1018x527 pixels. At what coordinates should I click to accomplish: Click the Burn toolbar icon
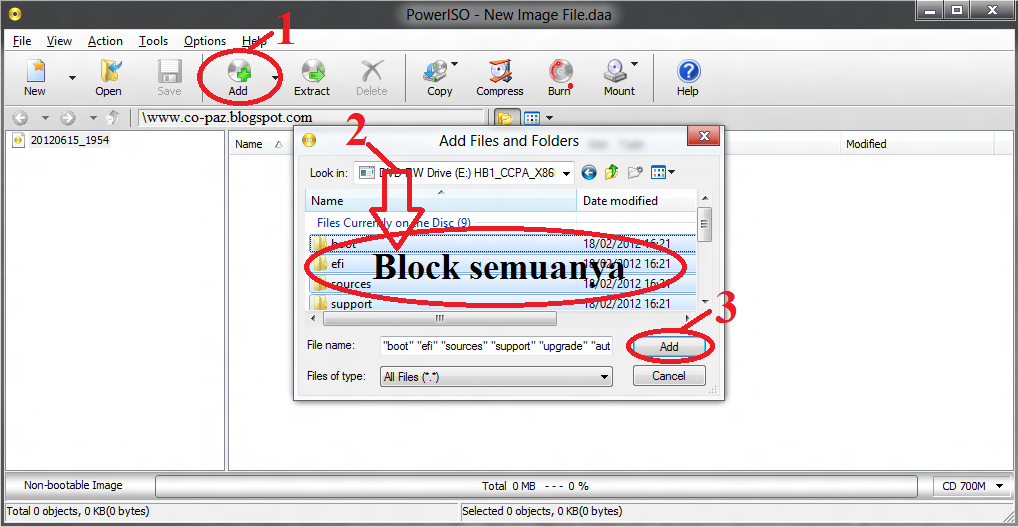pos(559,77)
